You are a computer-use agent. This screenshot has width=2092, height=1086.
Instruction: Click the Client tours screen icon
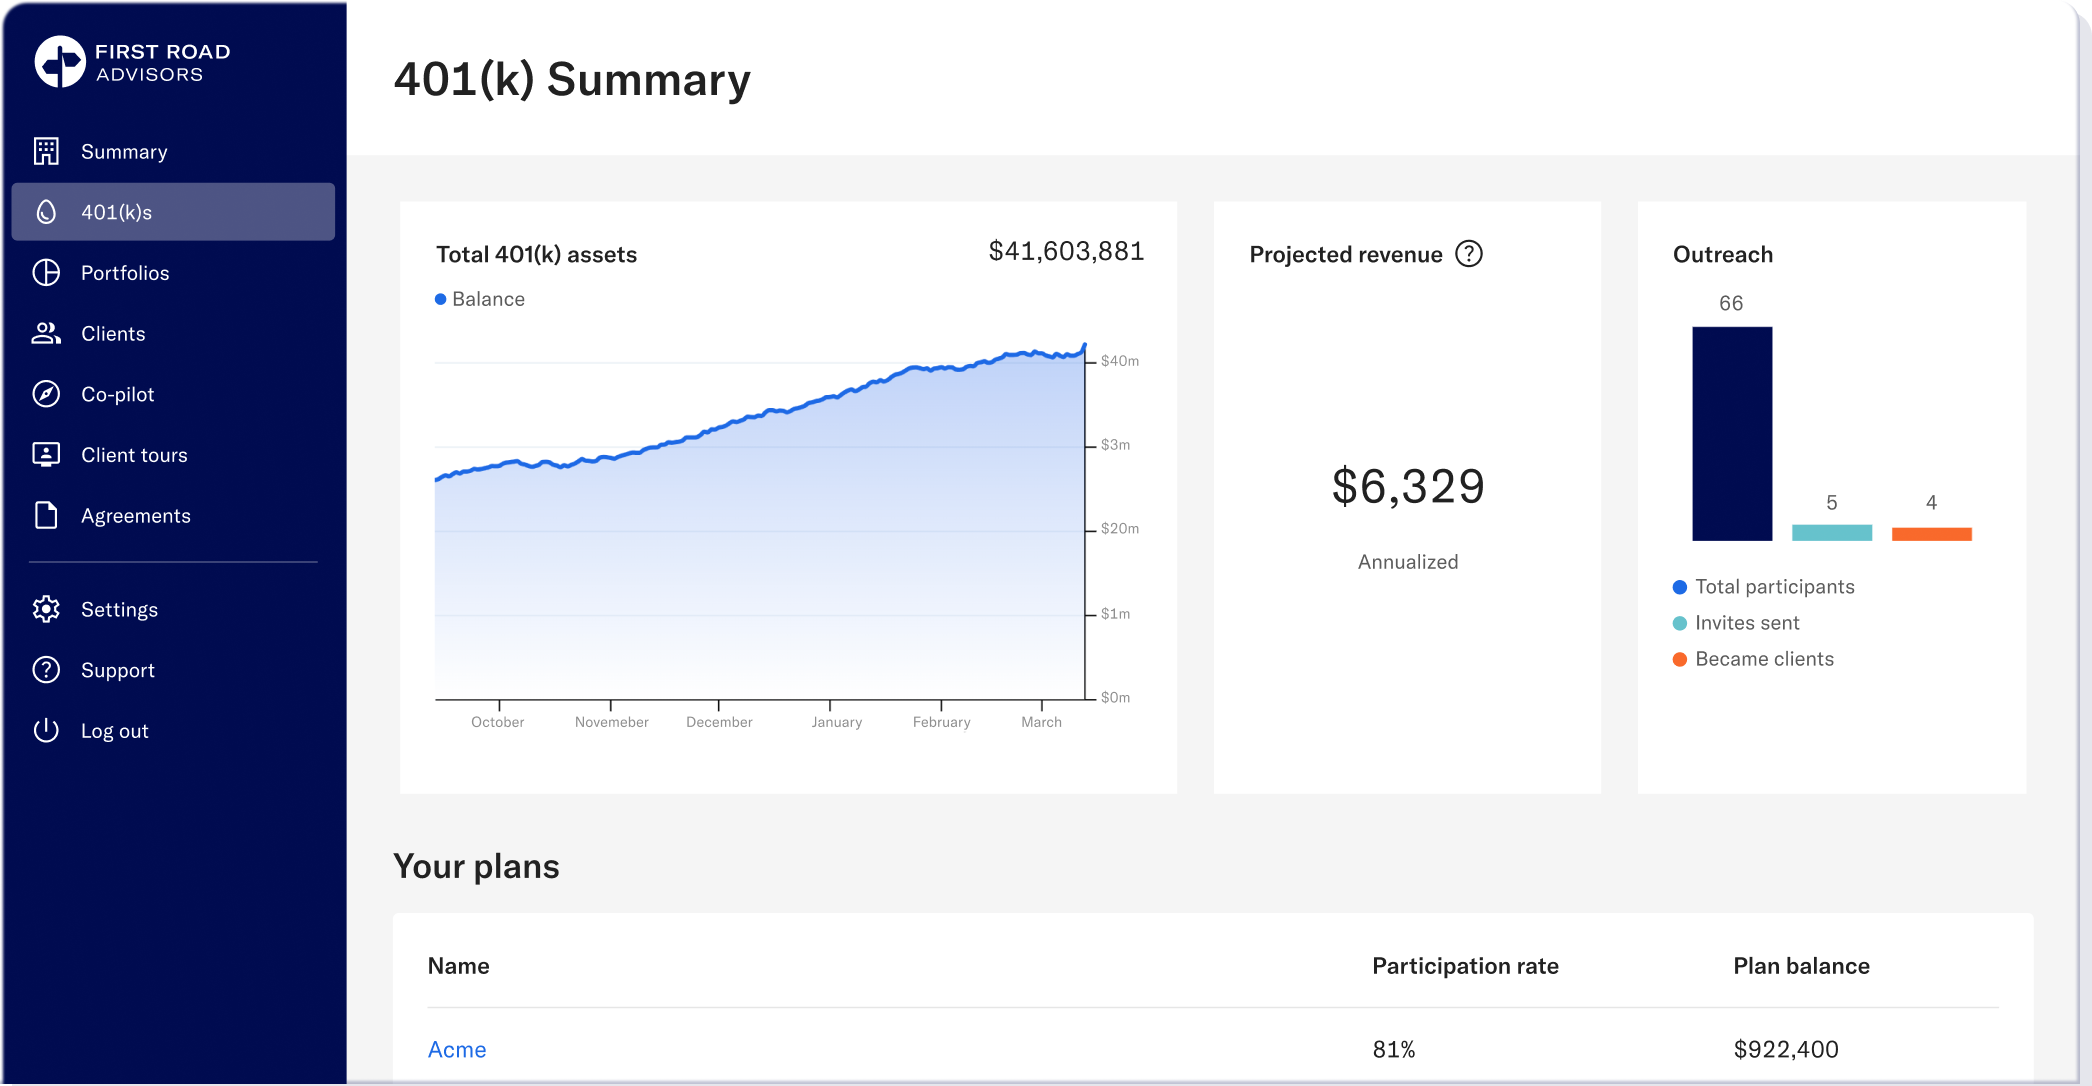pos(46,455)
